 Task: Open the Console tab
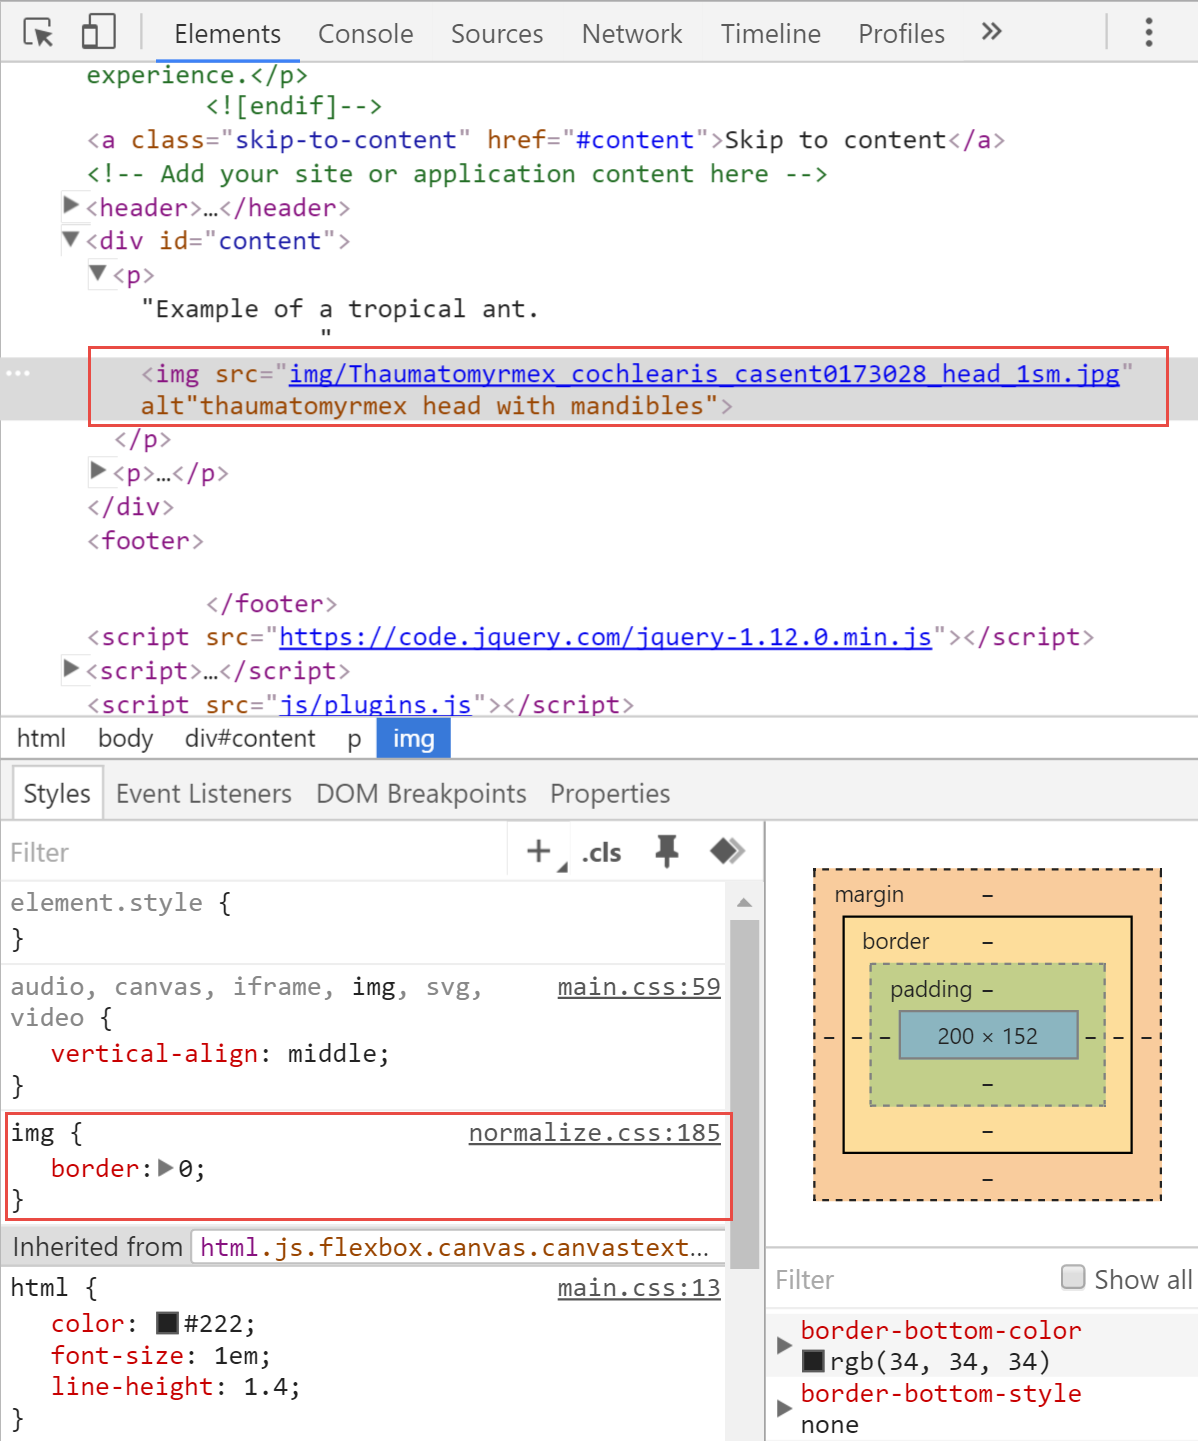365,34
